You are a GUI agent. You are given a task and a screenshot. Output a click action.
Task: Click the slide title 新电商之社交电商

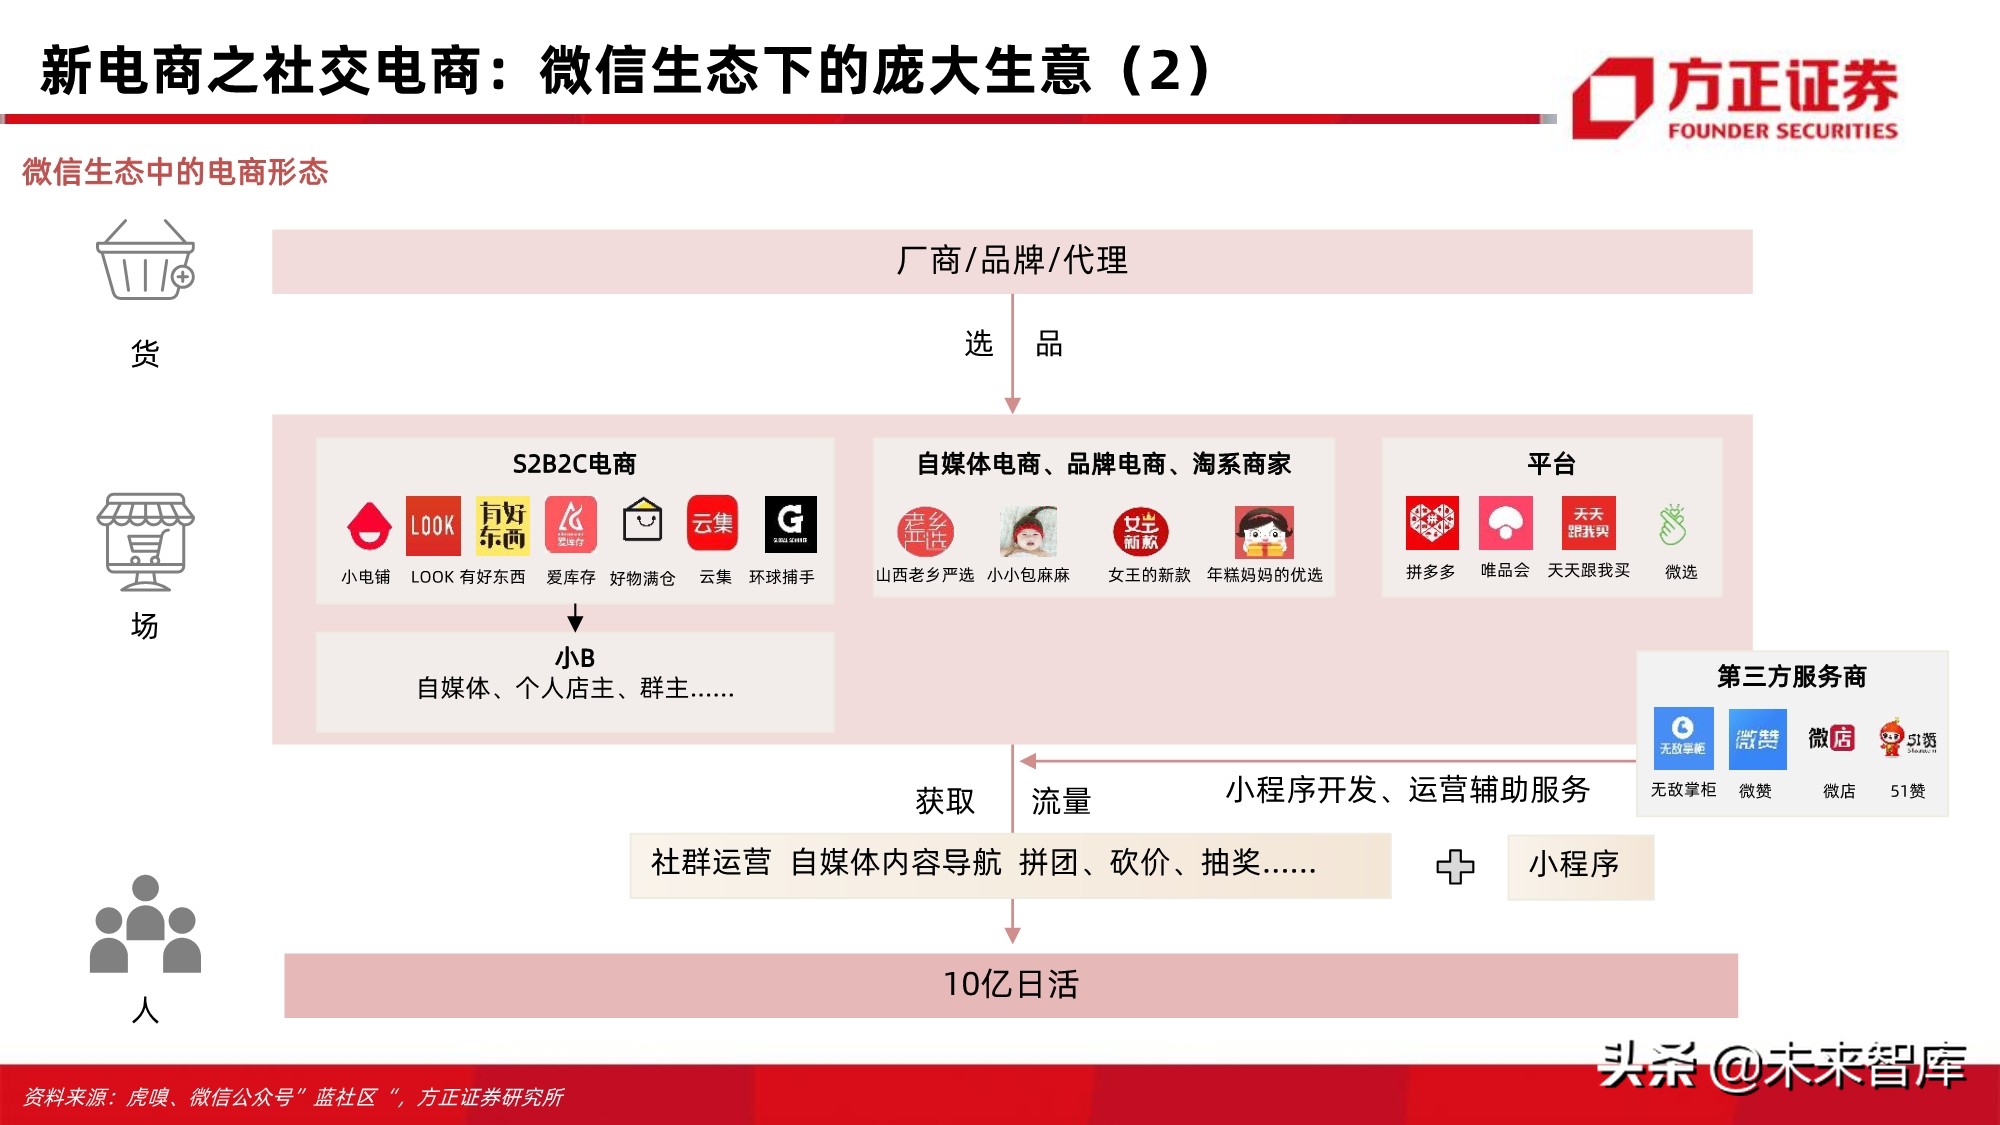click(x=626, y=71)
